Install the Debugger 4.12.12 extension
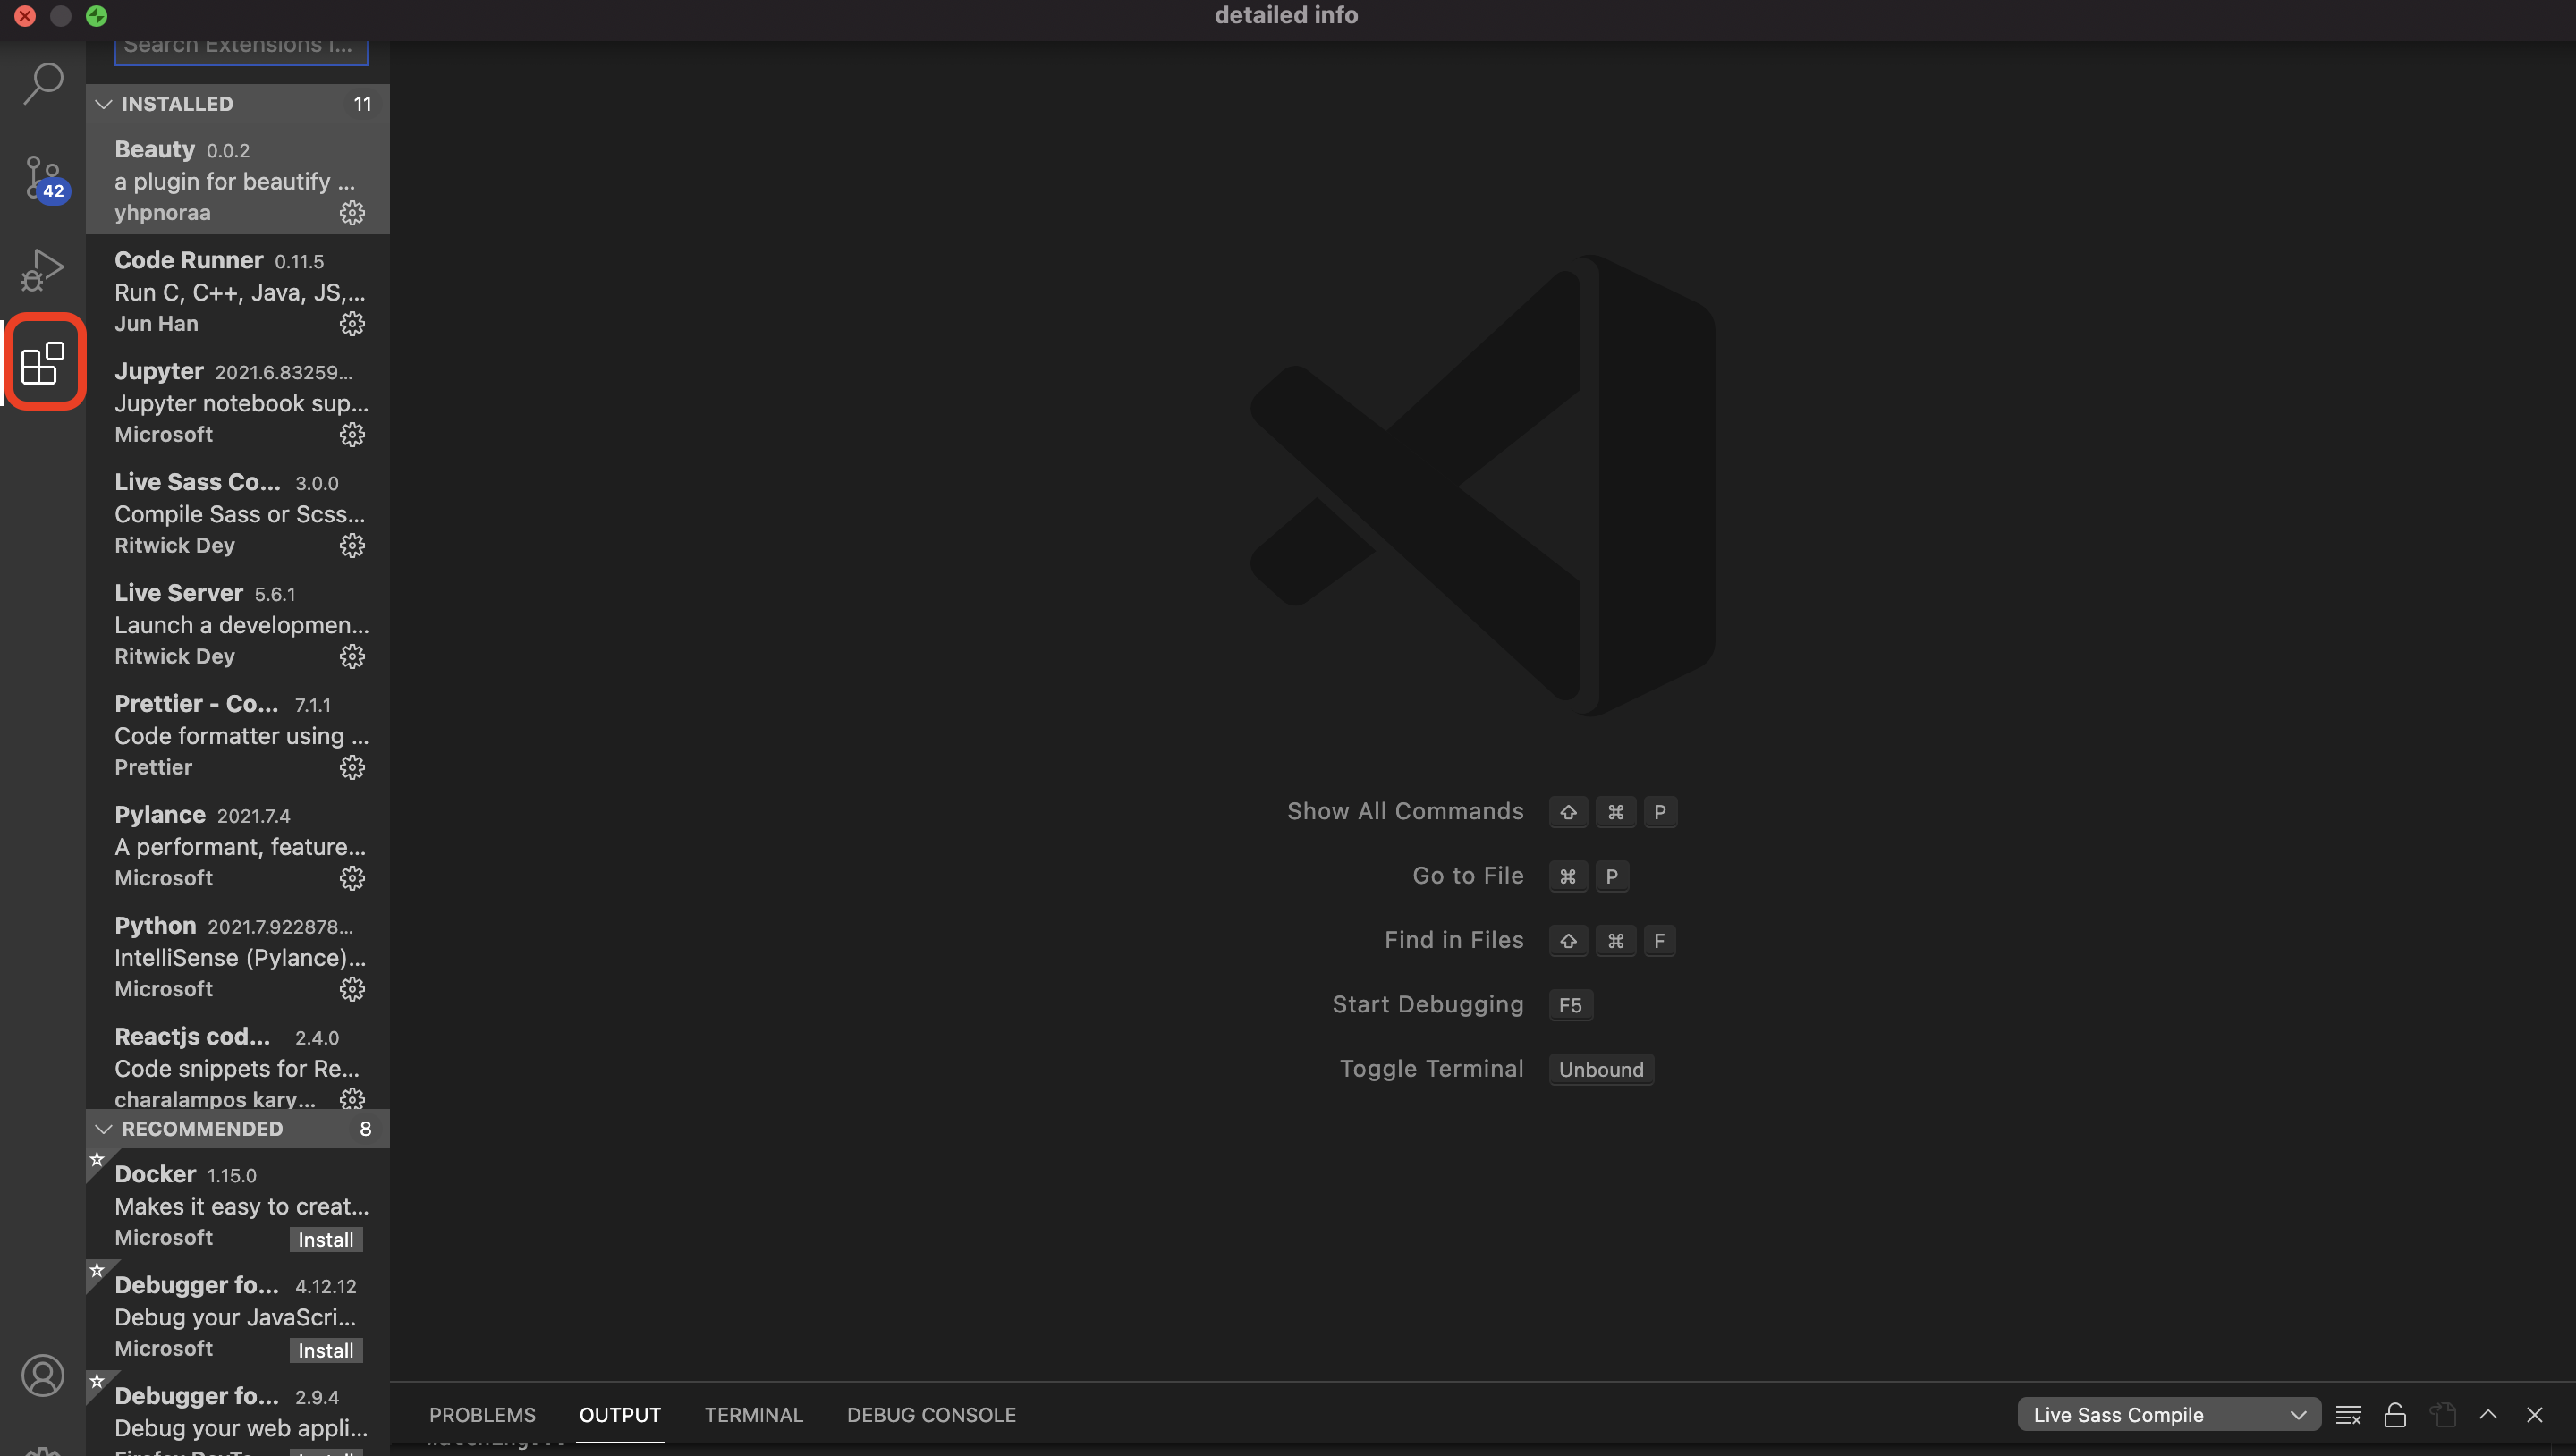Viewport: 2576px width, 1456px height. [326, 1351]
